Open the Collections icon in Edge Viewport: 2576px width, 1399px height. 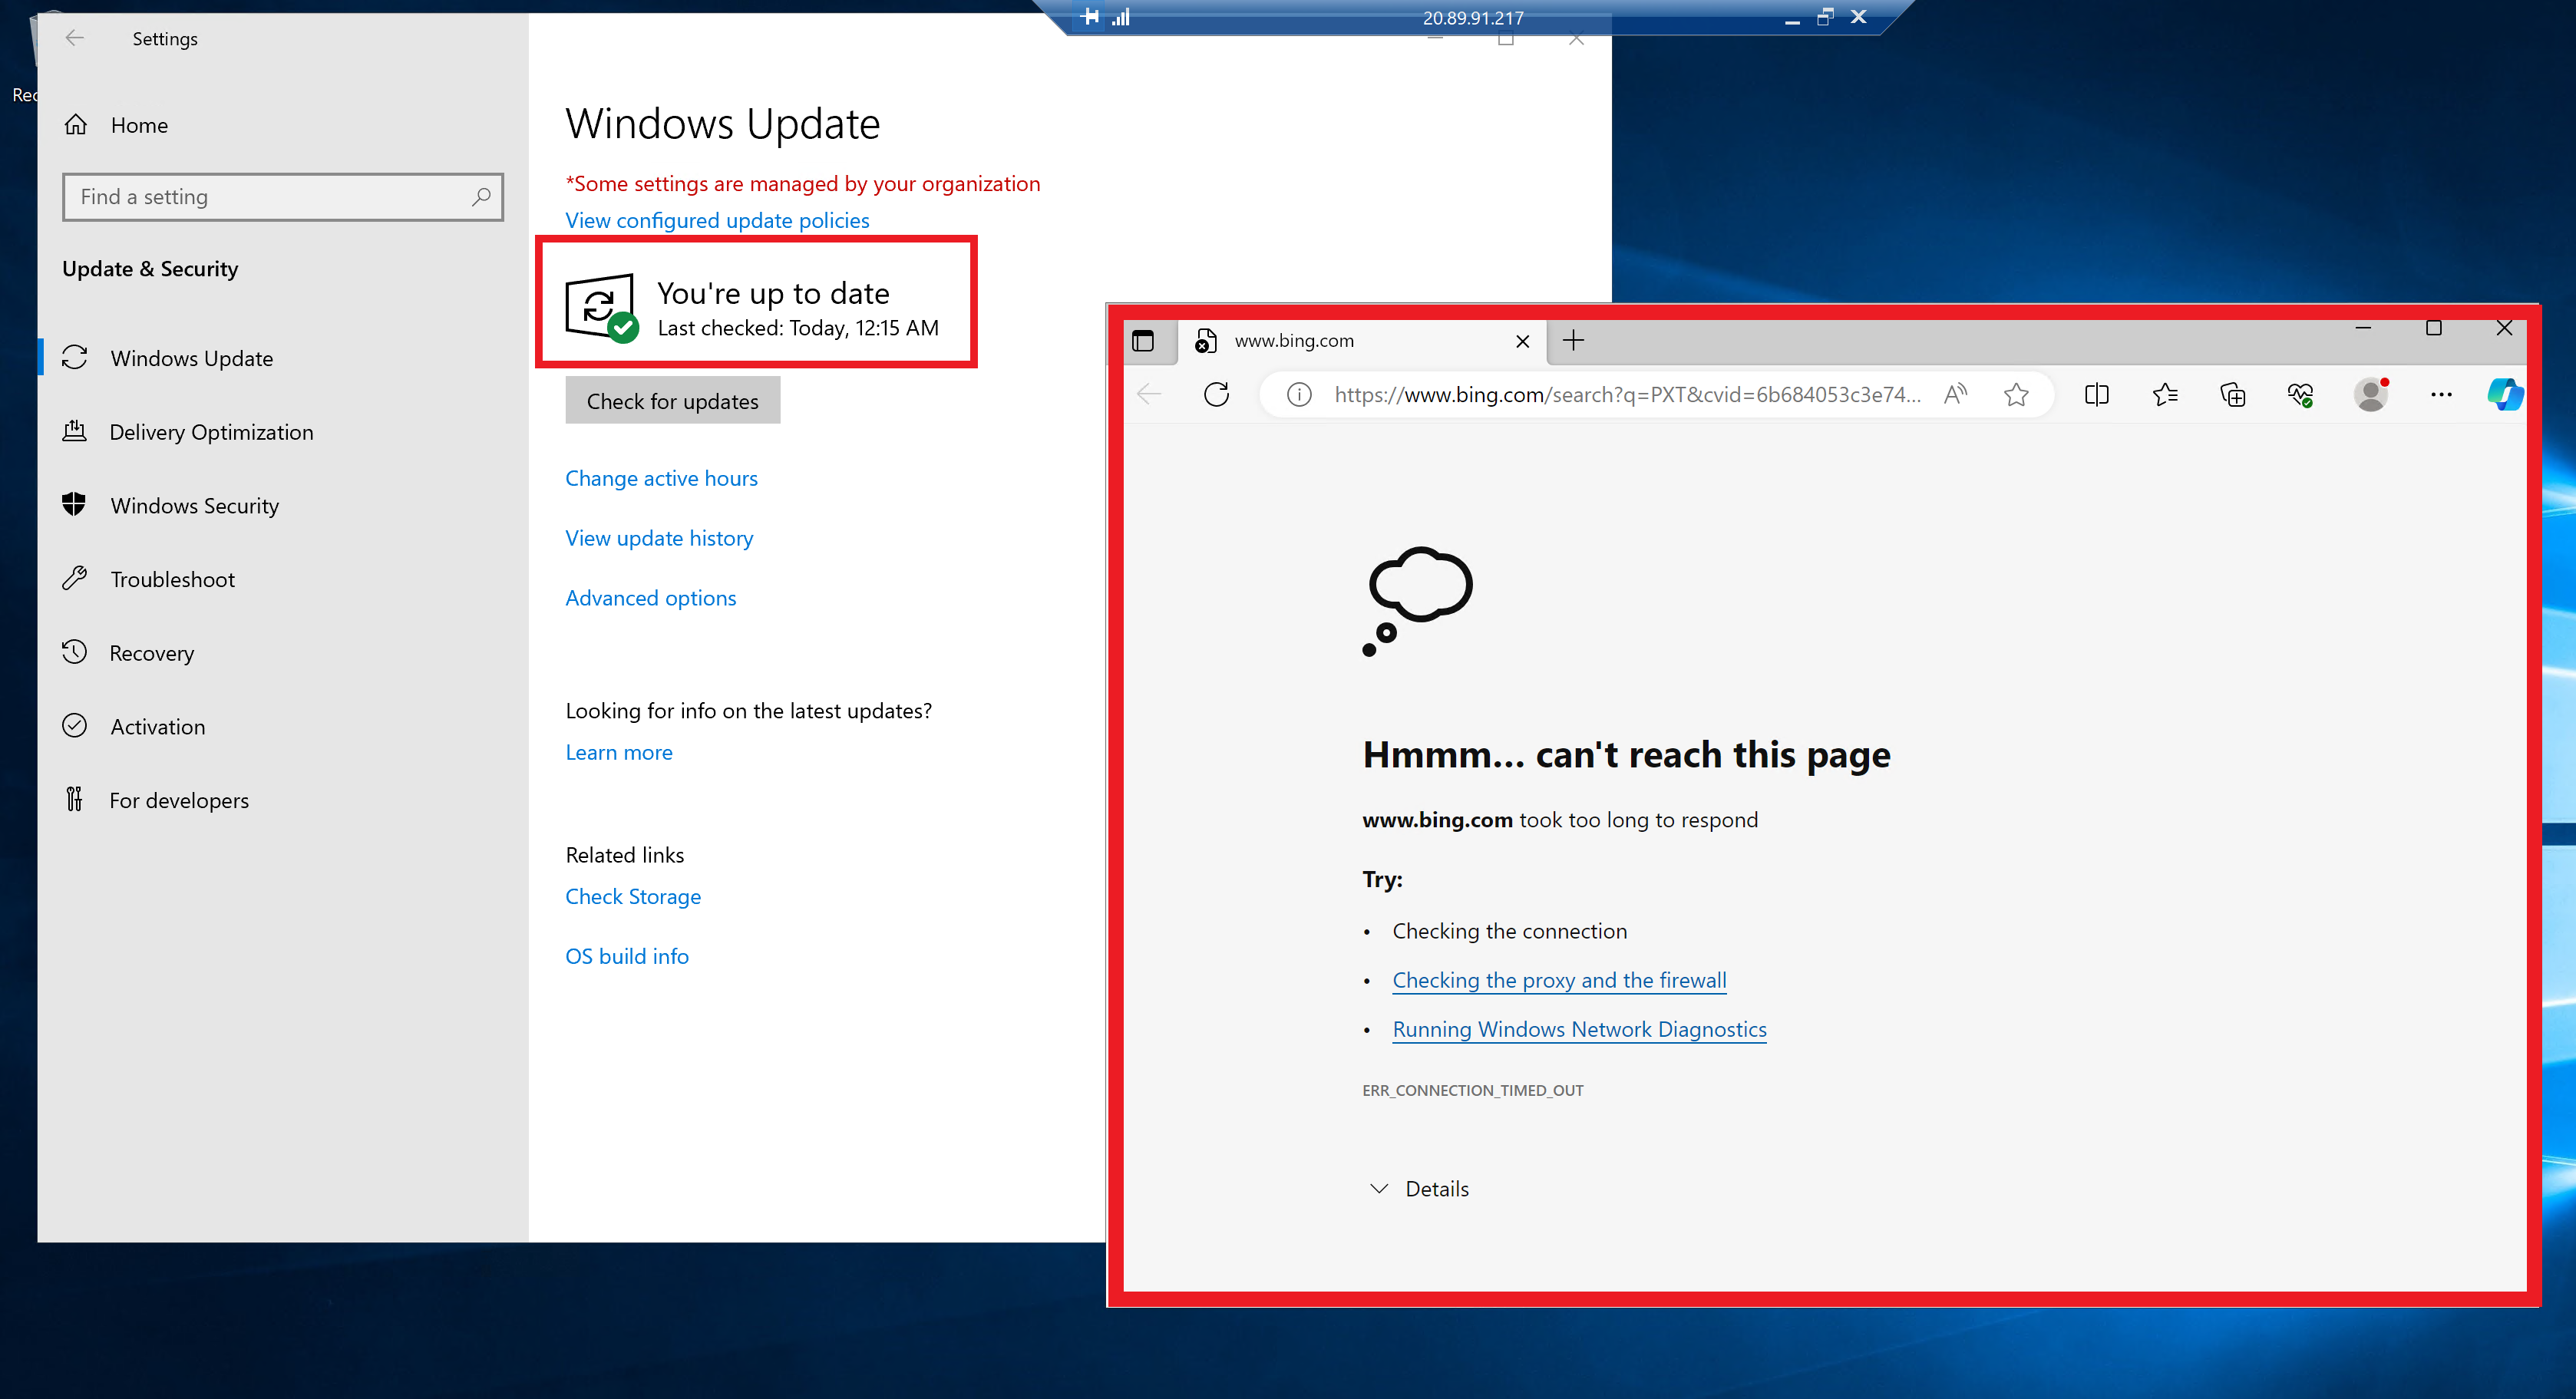(x=2233, y=395)
